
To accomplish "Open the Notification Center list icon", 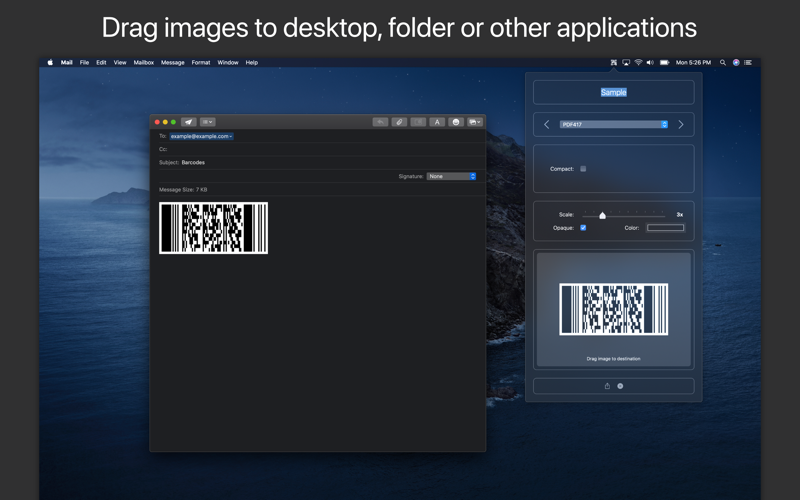I will pyautogui.click(x=748, y=62).
